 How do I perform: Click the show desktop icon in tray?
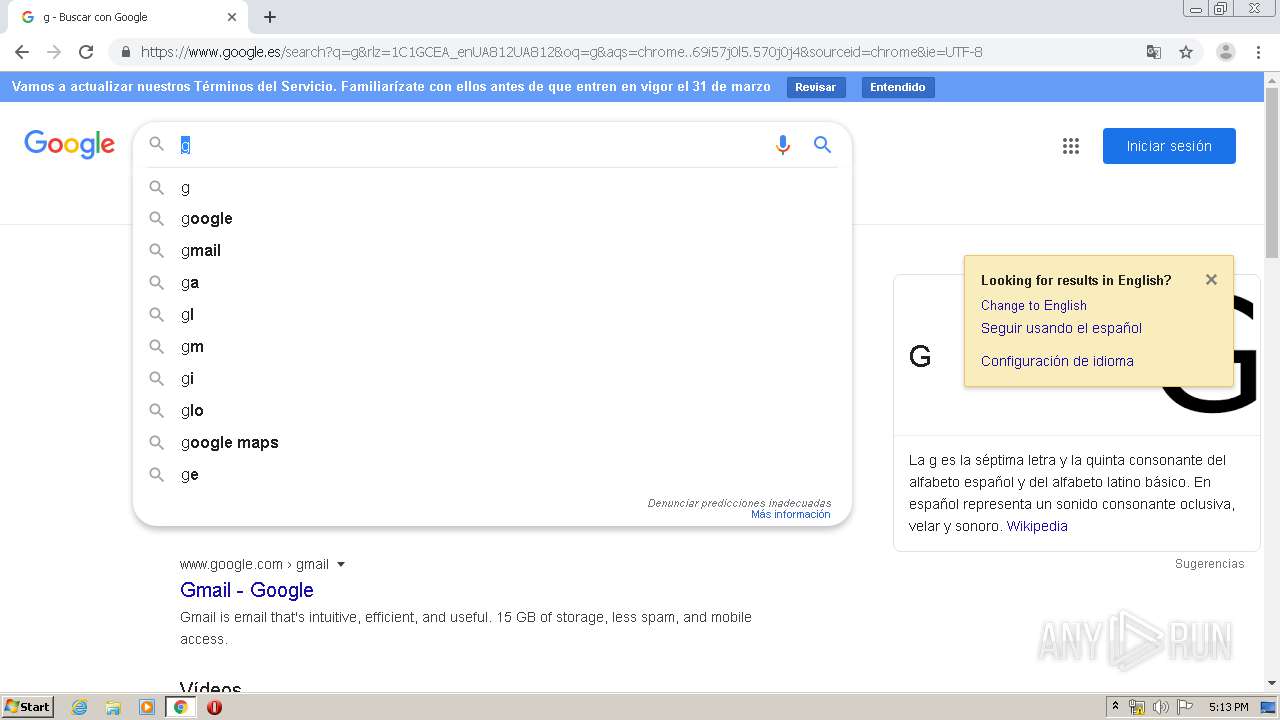click(x=1269, y=707)
